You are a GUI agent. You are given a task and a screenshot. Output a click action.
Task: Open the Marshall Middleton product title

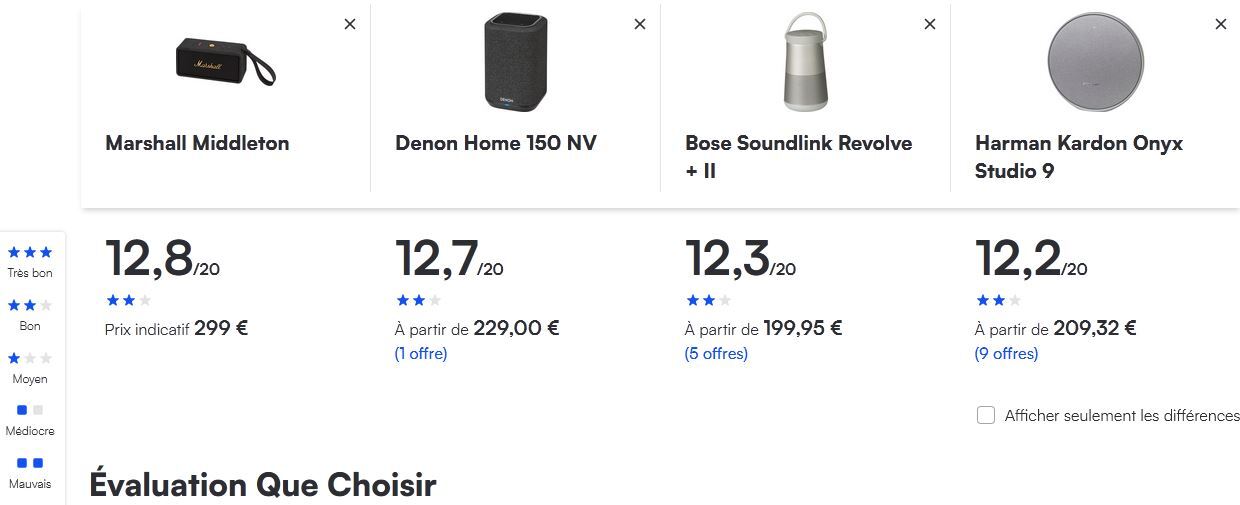pyautogui.click(x=197, y=143)
